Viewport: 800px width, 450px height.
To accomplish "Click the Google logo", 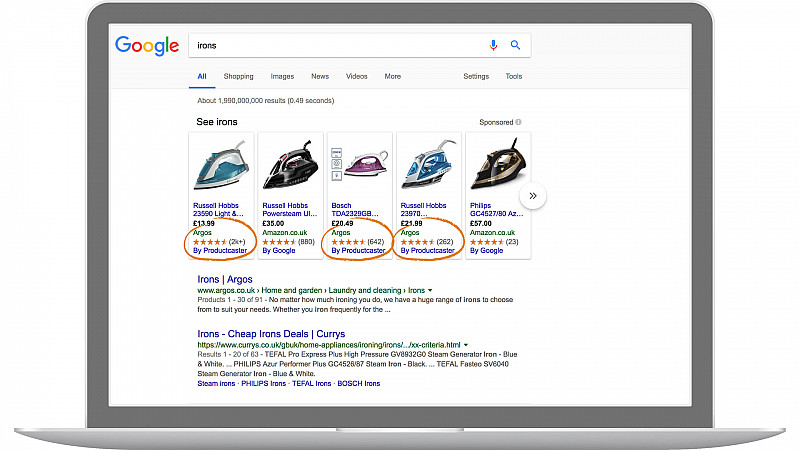I will (147, 46).
